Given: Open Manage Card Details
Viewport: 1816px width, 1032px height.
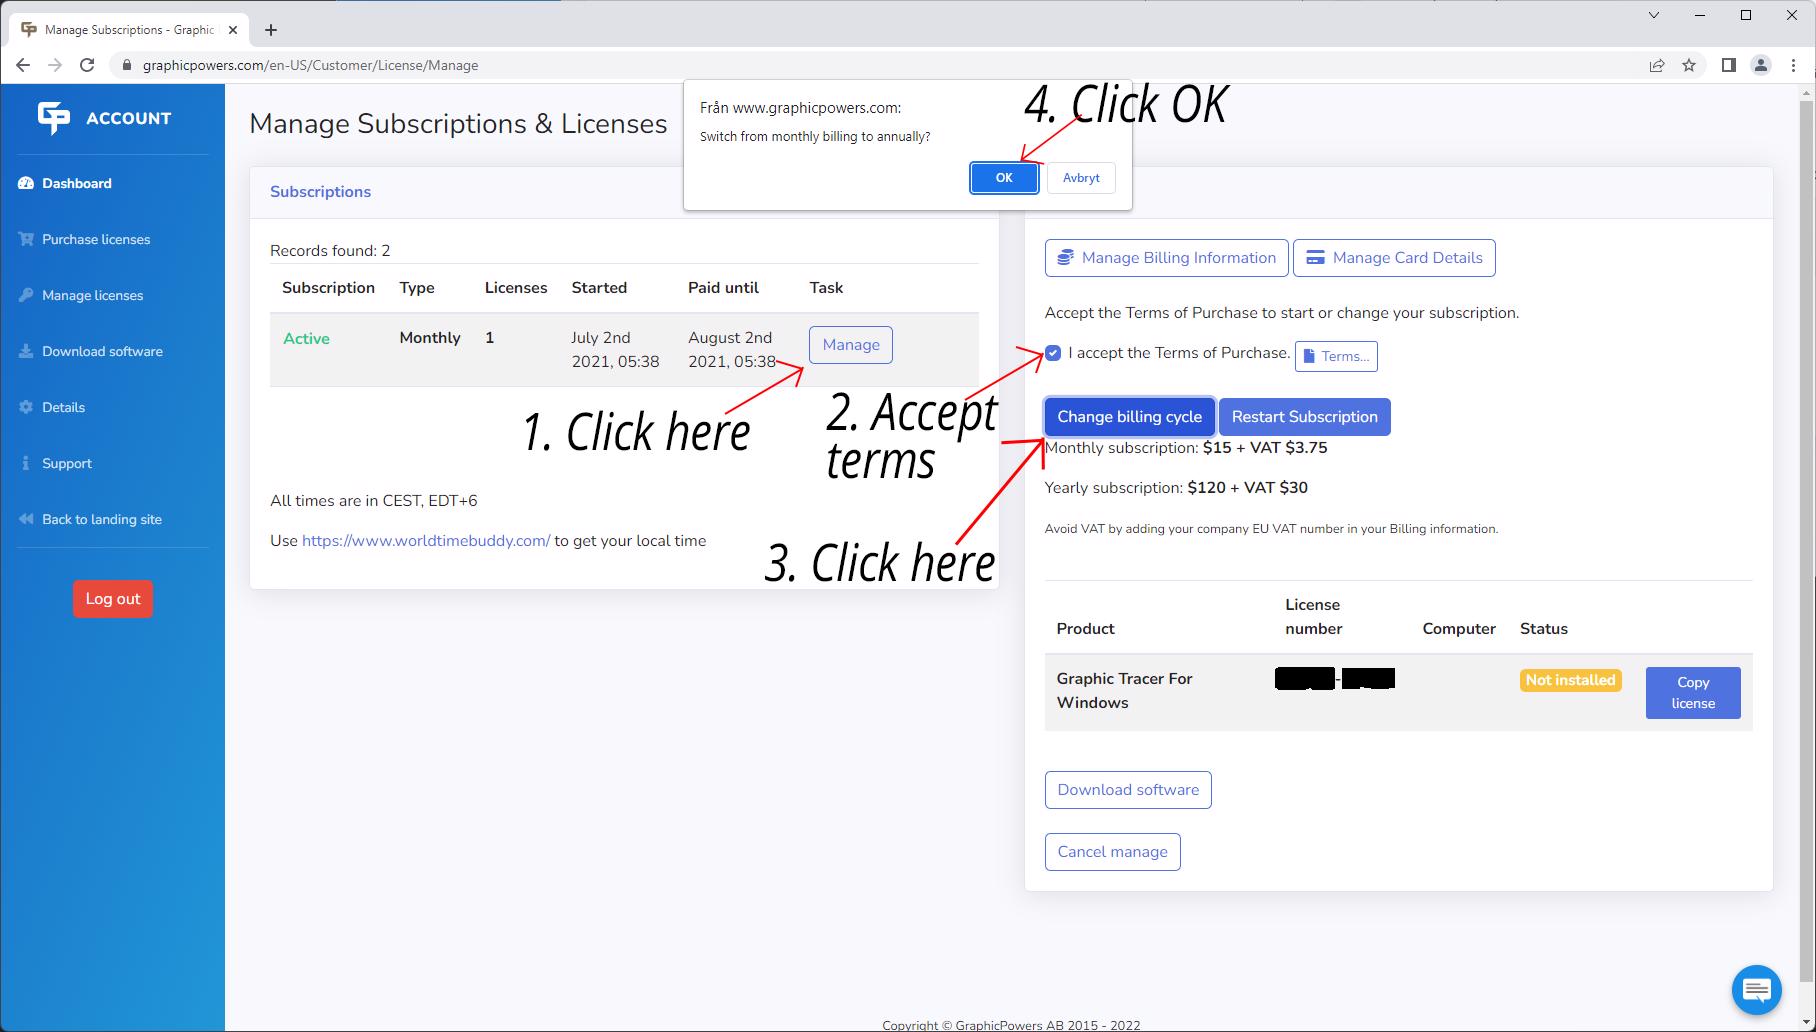Looking at the screenshot, I should (x=1395, y=258).
